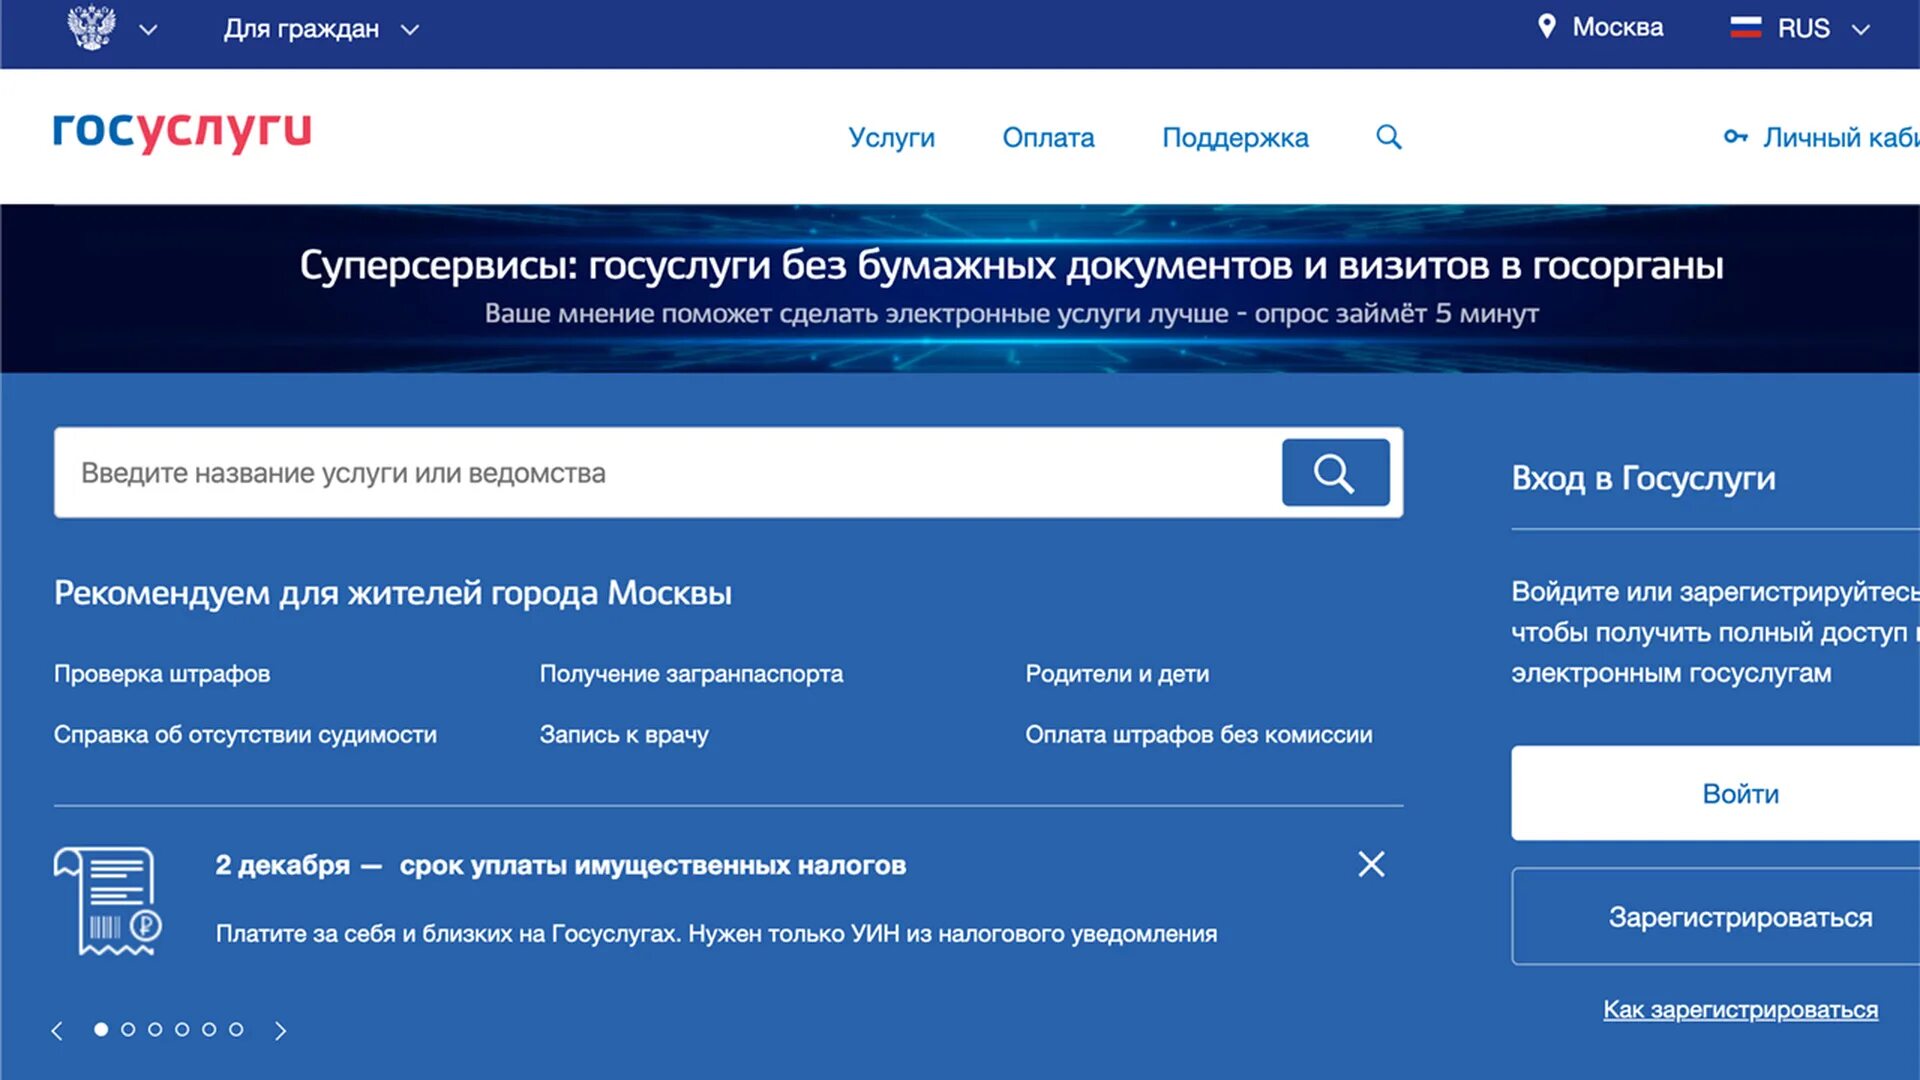Open the Поддержка menu item
Screen dimensions: 1920x1080
click(1235, 137)
